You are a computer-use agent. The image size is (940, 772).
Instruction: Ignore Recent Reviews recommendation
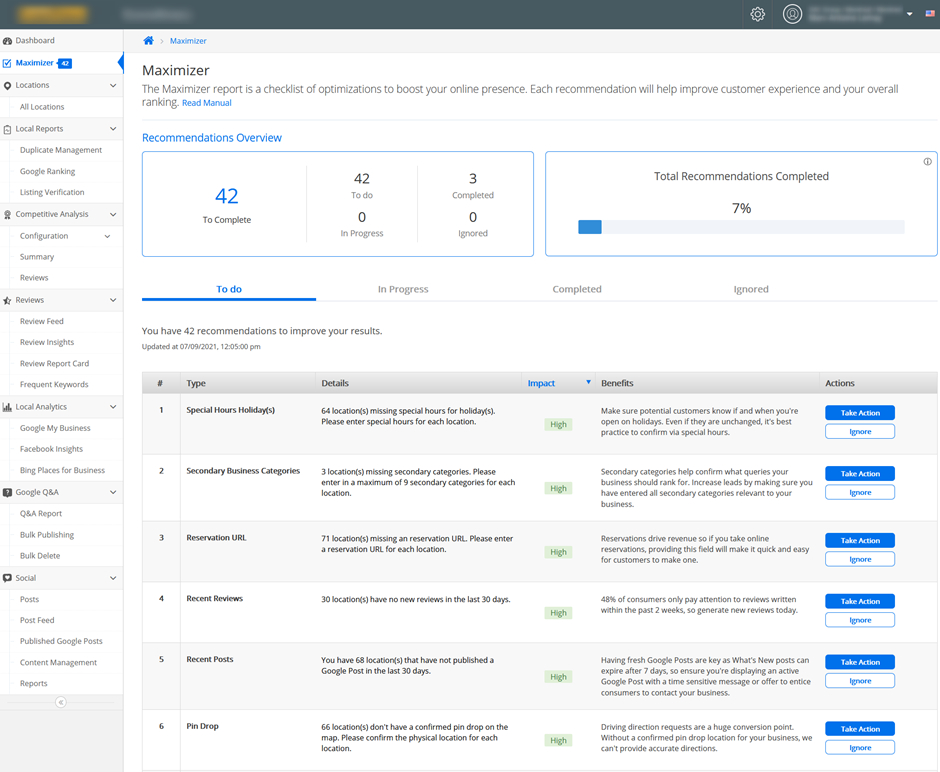(x=860, y=620)
